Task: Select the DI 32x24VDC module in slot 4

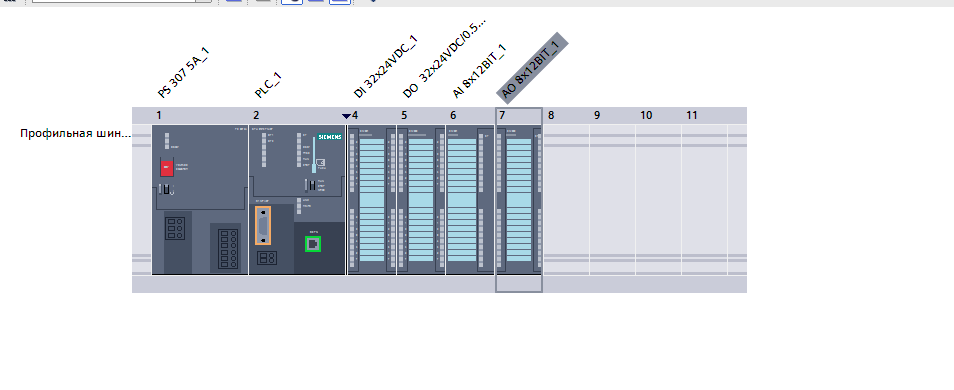Action: [372, 200]
